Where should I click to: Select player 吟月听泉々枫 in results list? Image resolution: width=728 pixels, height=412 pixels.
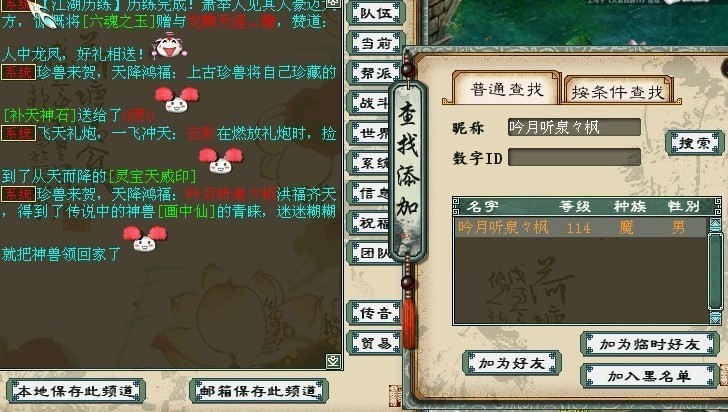pyautogui.click(x=581, y=228)
